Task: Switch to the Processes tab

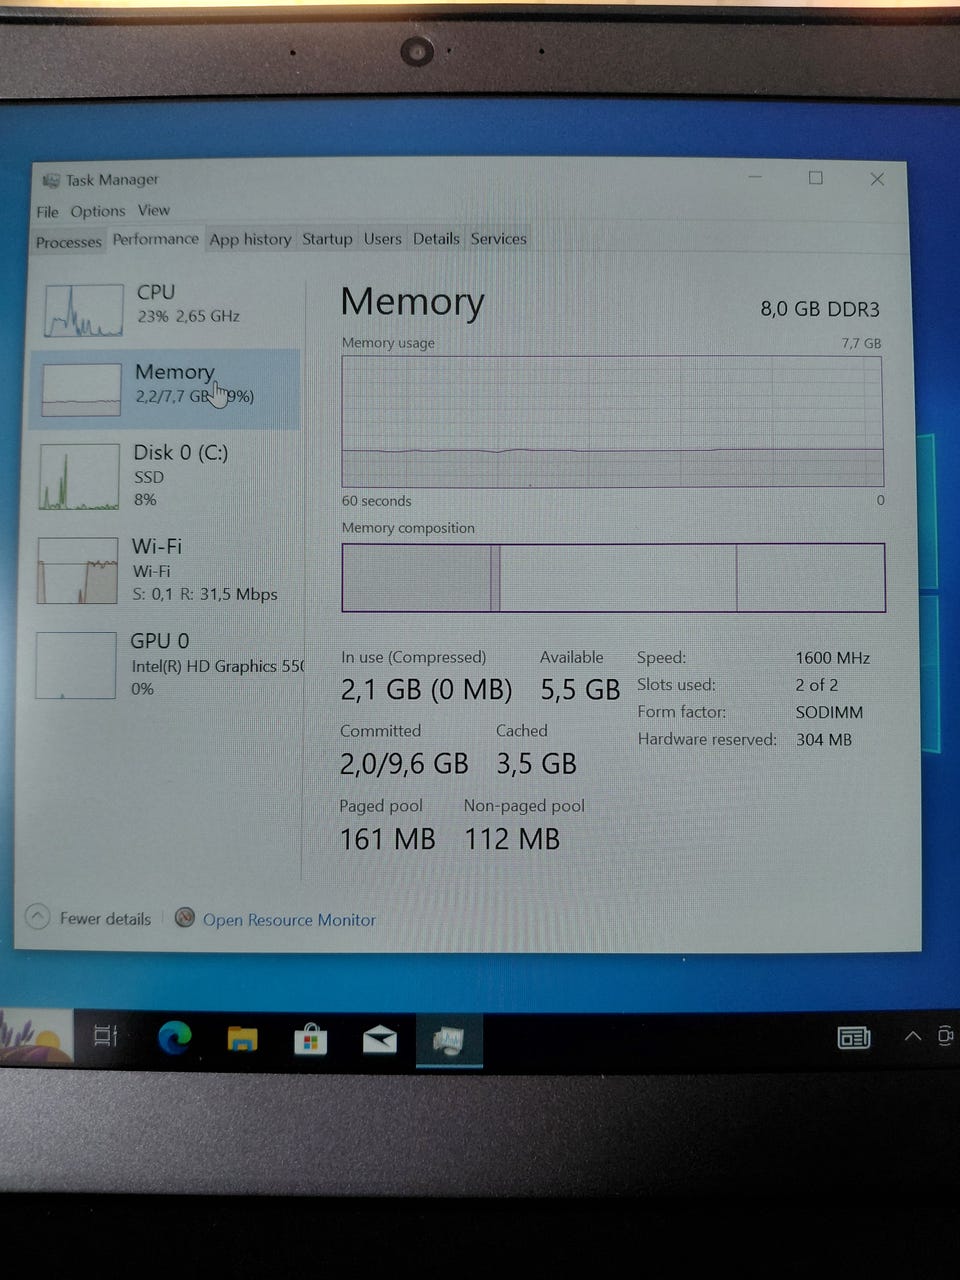Action: point(69,242)
